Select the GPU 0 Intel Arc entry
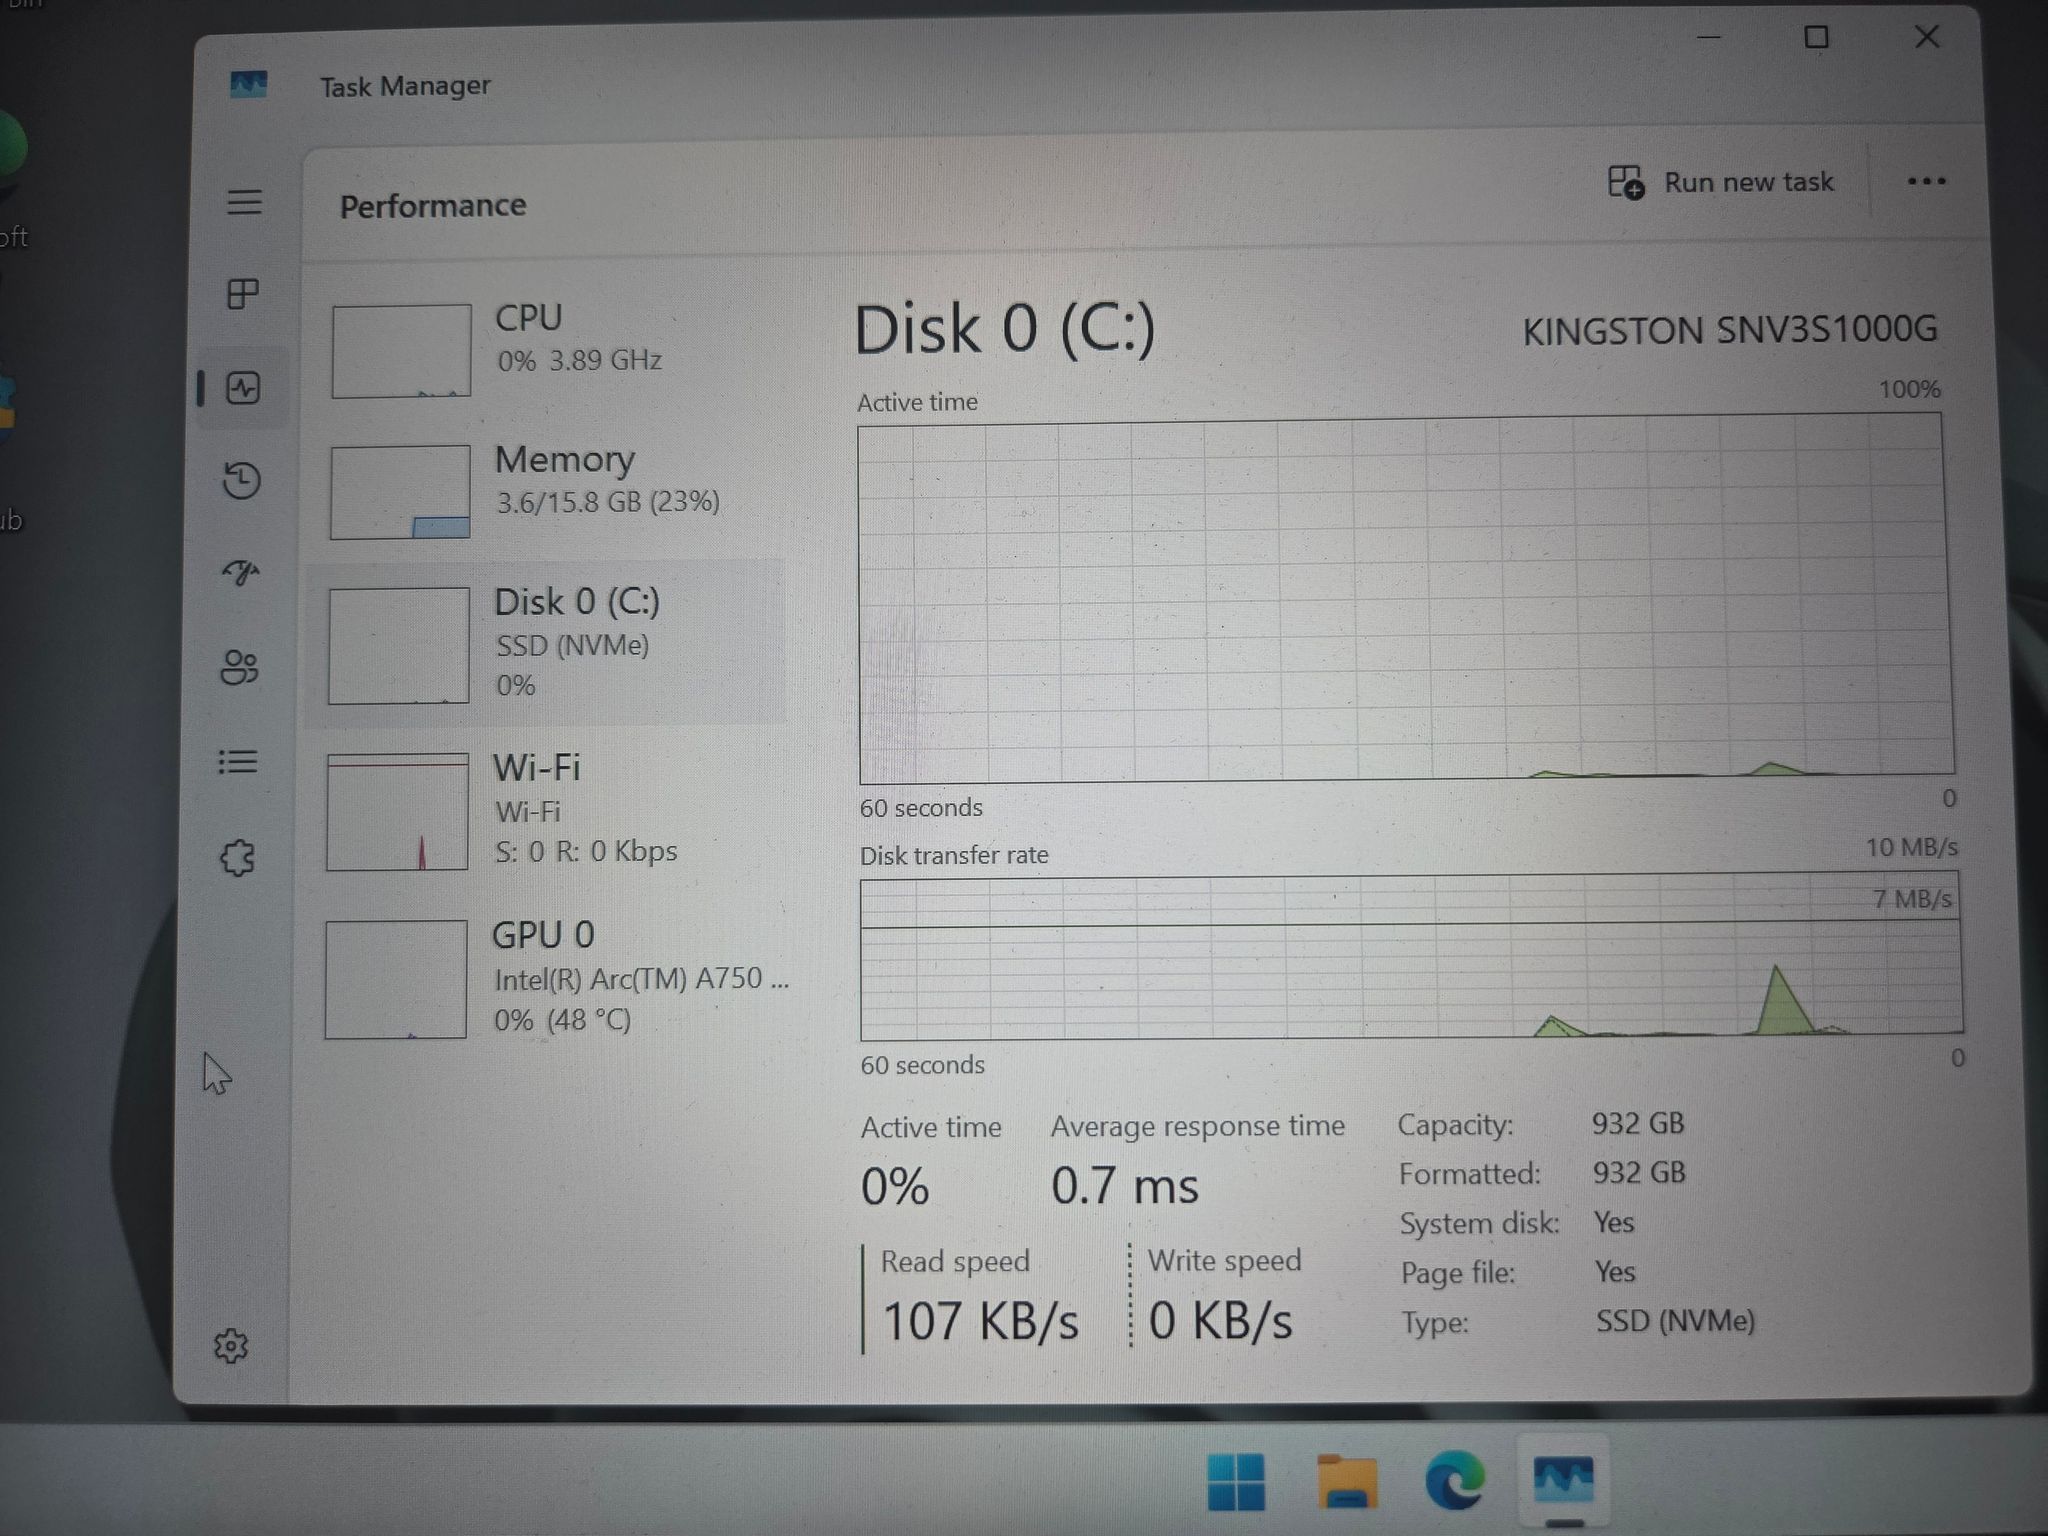The width and height of the screenshot is (2048, 1536). [546, 978]
